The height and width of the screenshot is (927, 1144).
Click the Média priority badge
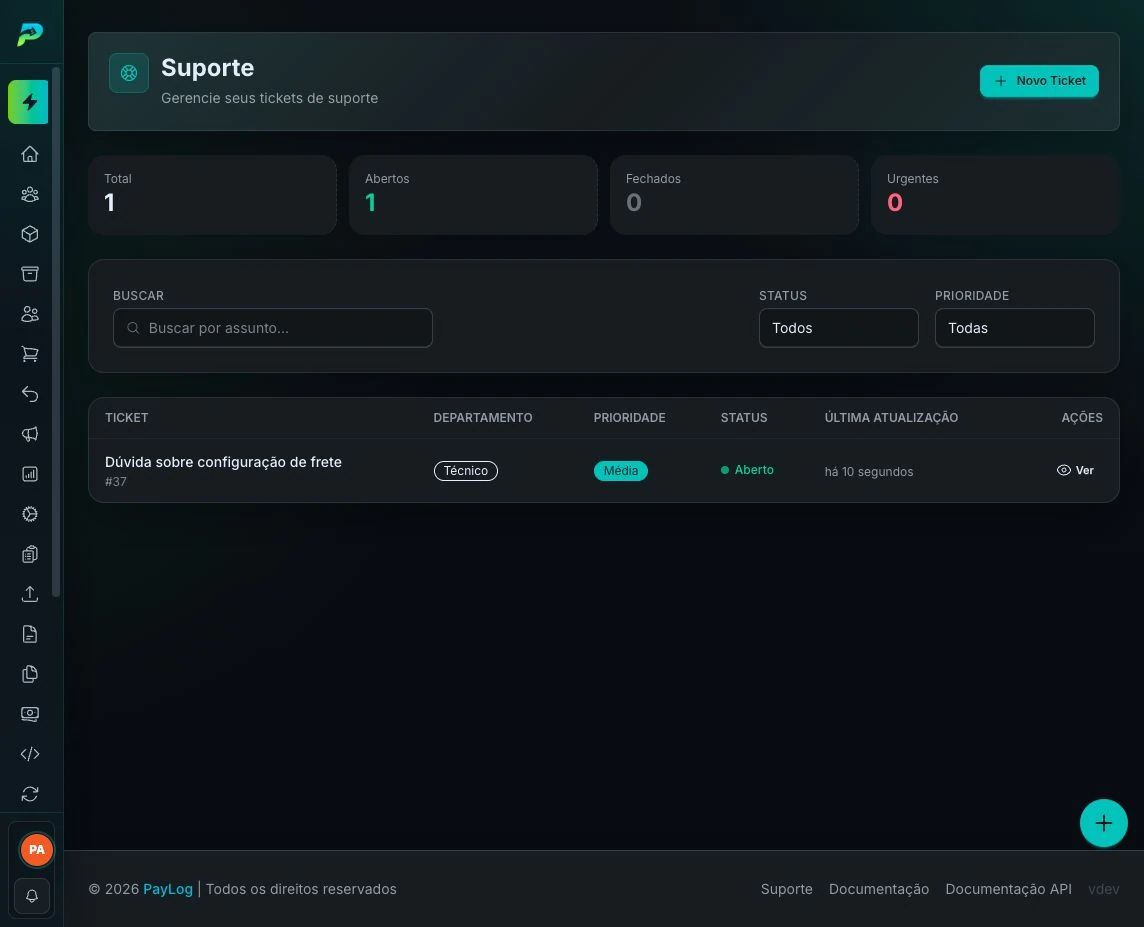pos(621,471)
